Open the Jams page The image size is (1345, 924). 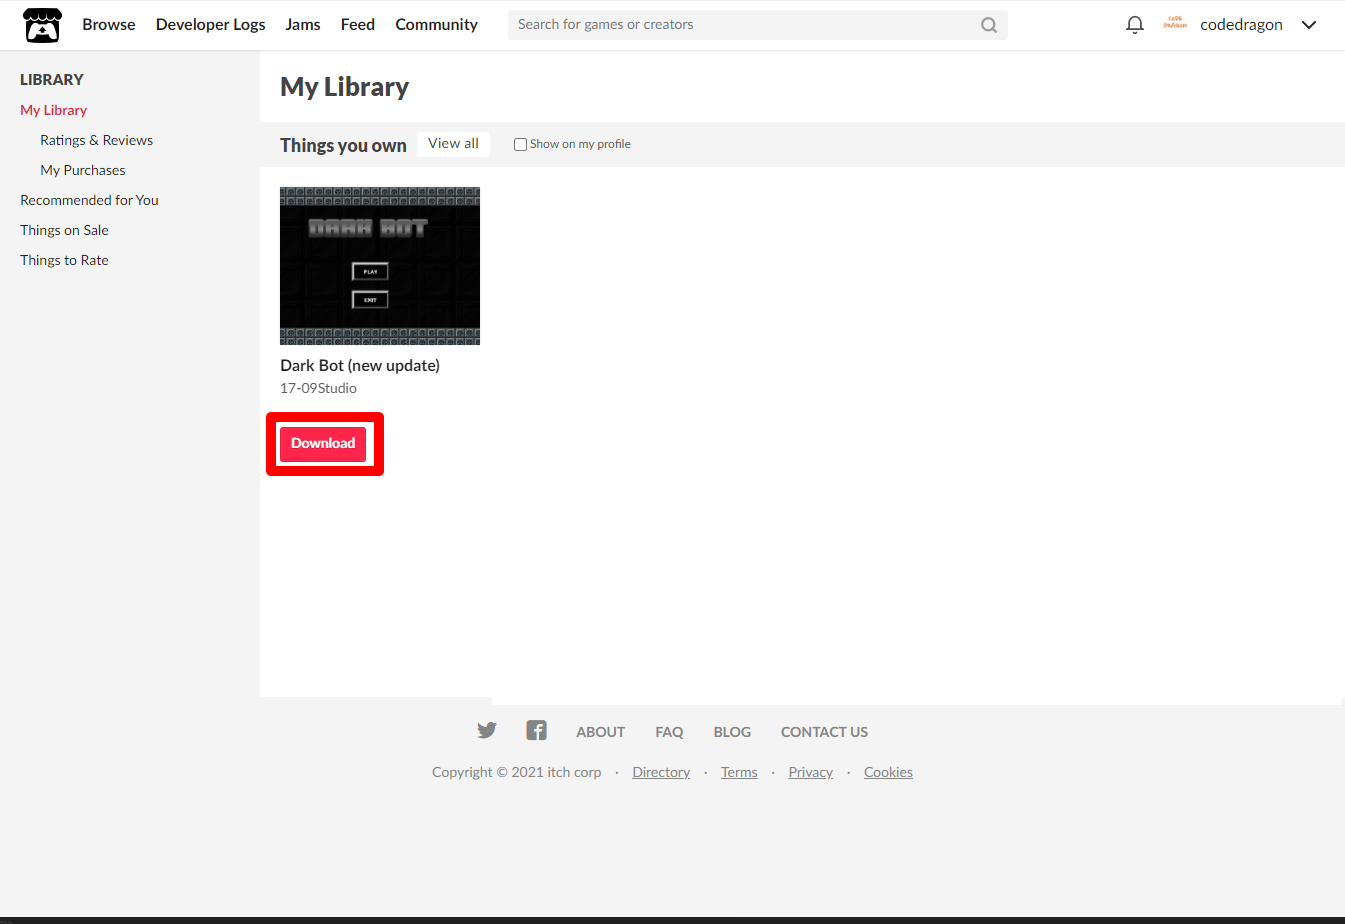pyautogui.click(x=303, y=24)
